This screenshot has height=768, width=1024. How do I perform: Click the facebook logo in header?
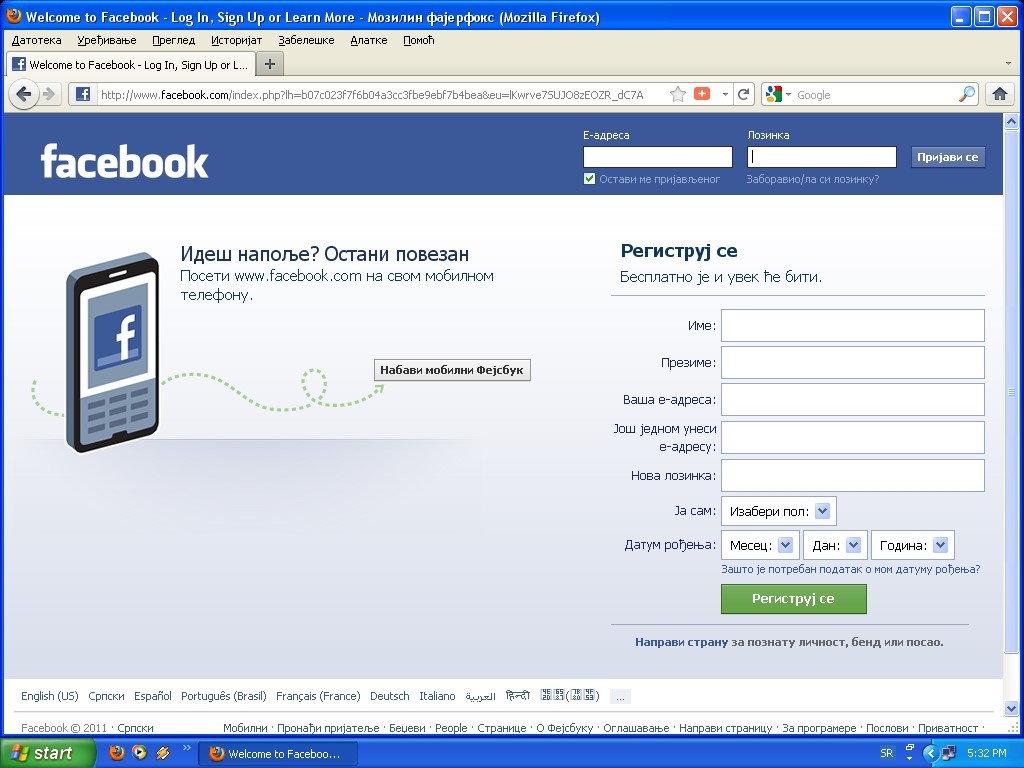coord(124,161)
